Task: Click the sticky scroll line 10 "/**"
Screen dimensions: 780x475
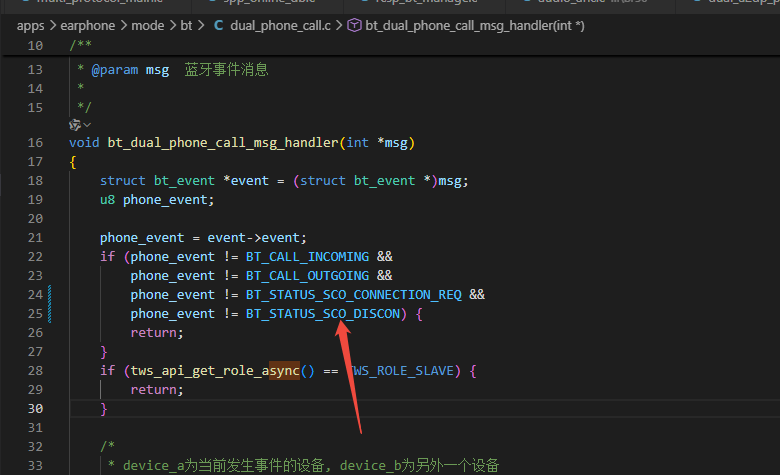Action: click(x=81, y=45)
